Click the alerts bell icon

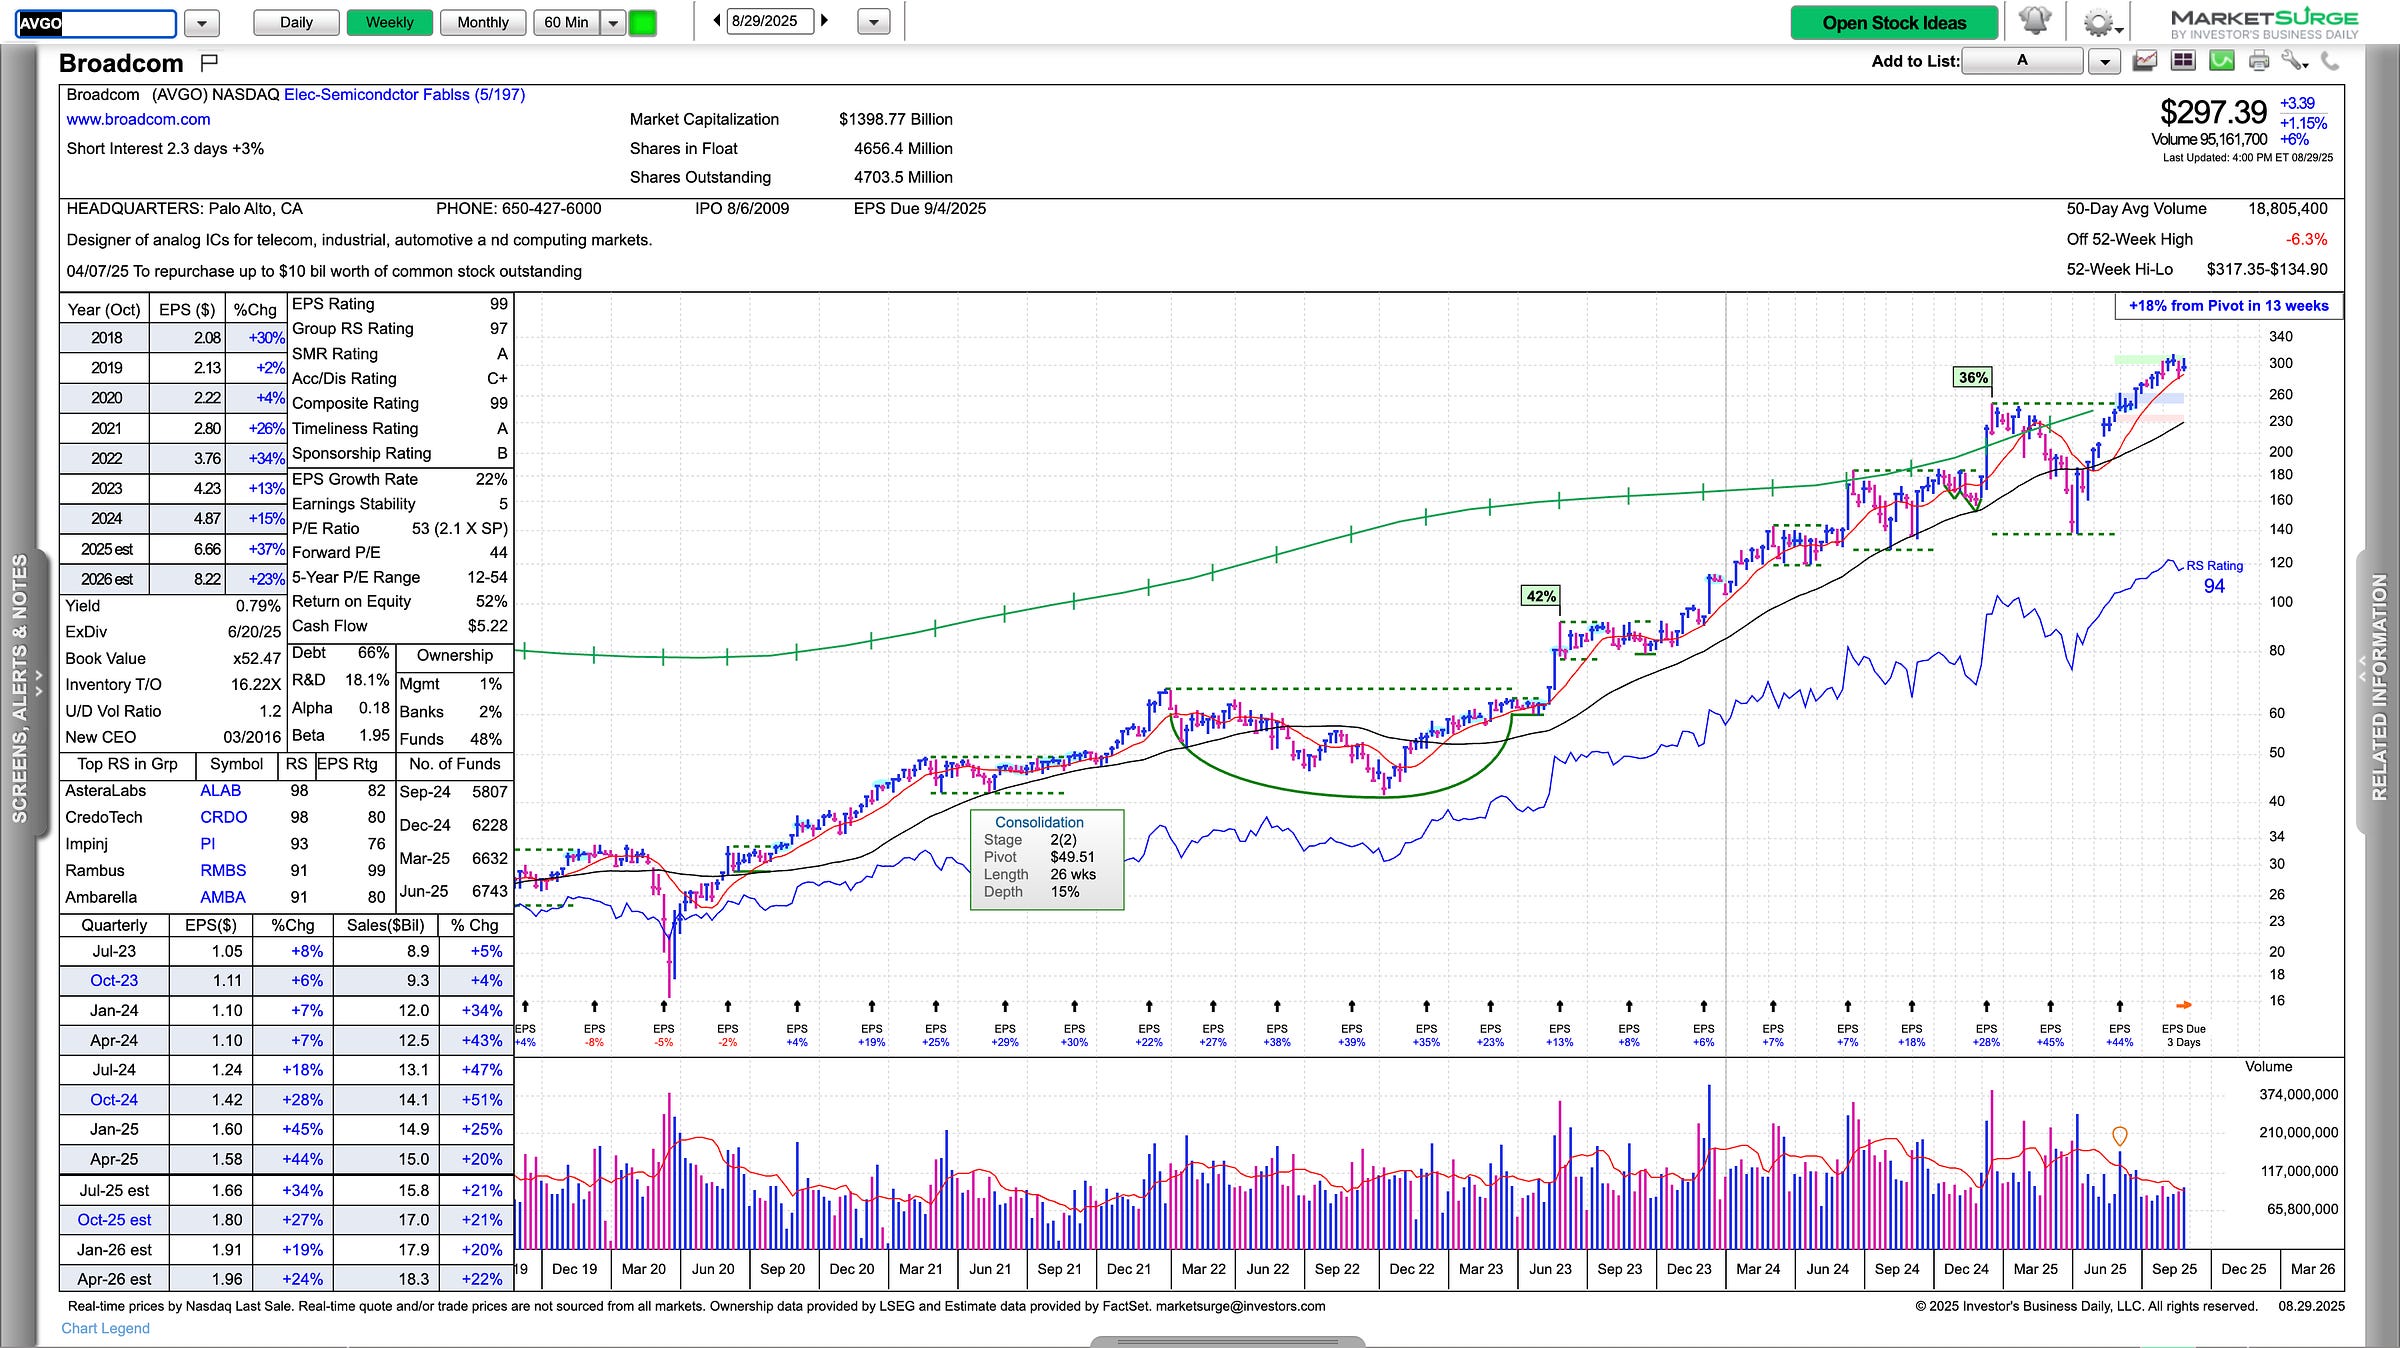(2035, 21)
